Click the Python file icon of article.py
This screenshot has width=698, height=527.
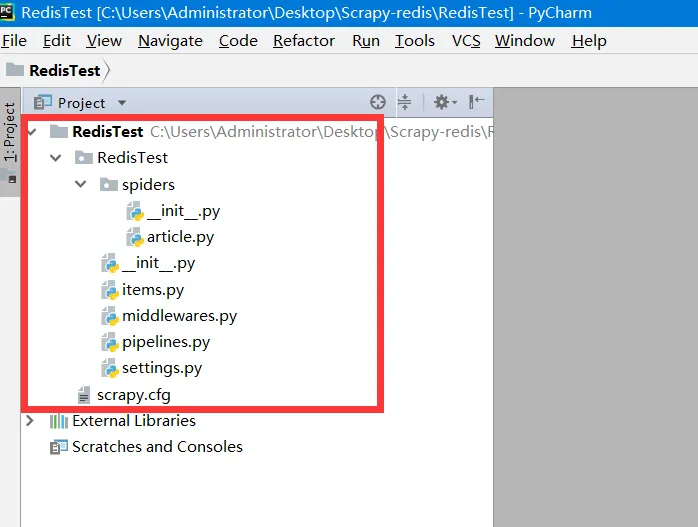click(x=135, y=237)
